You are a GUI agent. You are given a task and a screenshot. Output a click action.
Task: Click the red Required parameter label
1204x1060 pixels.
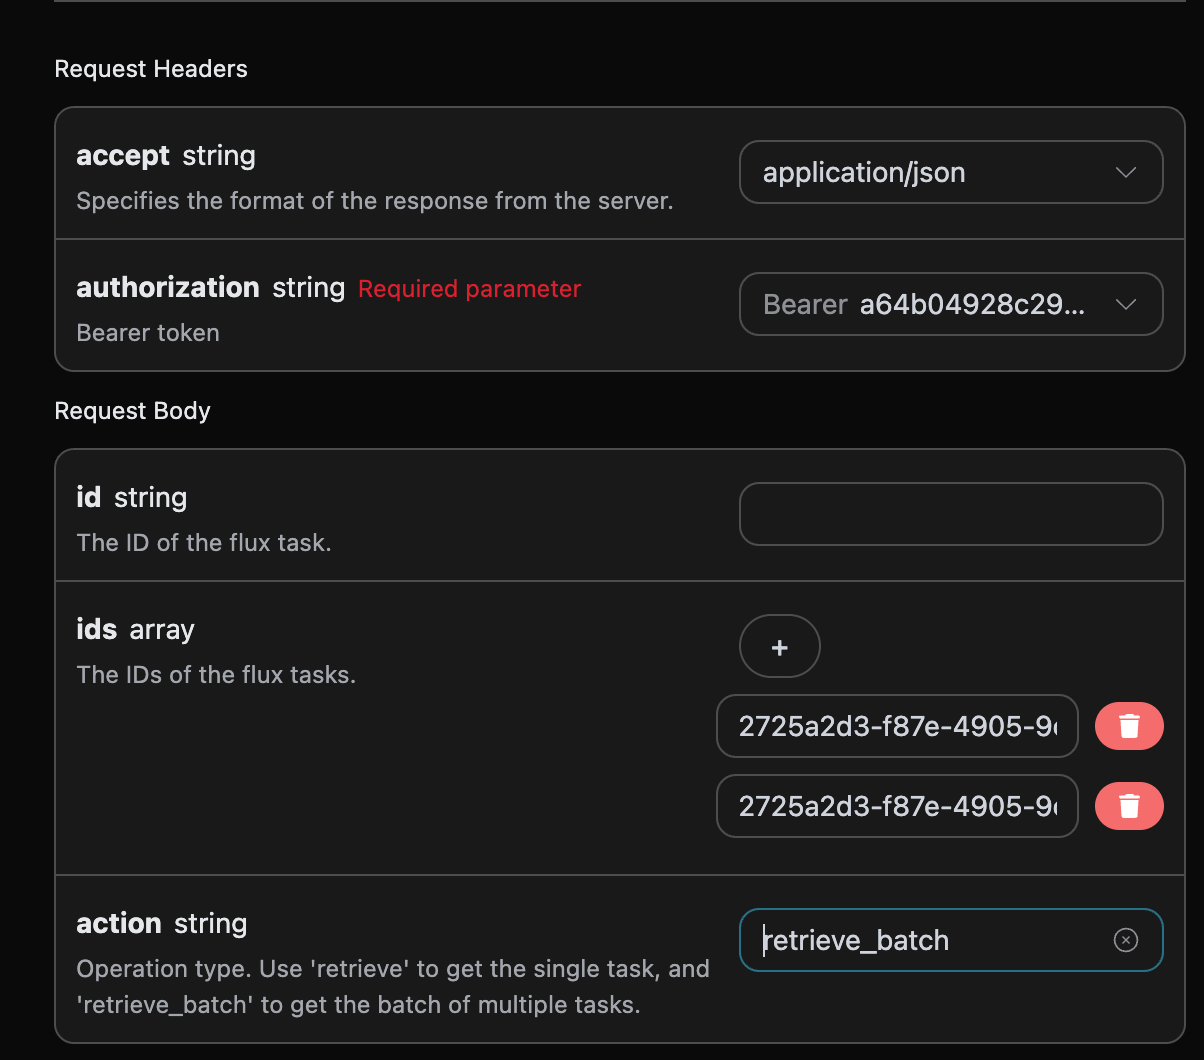coord(469,289)
